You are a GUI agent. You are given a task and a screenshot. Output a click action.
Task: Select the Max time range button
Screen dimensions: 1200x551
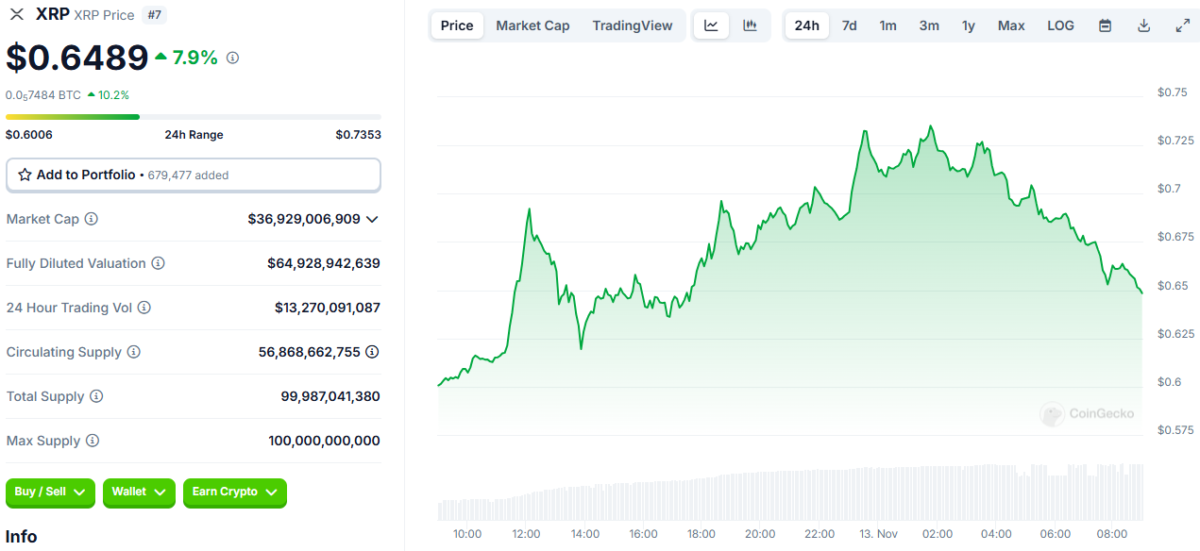click(1011, 26)
